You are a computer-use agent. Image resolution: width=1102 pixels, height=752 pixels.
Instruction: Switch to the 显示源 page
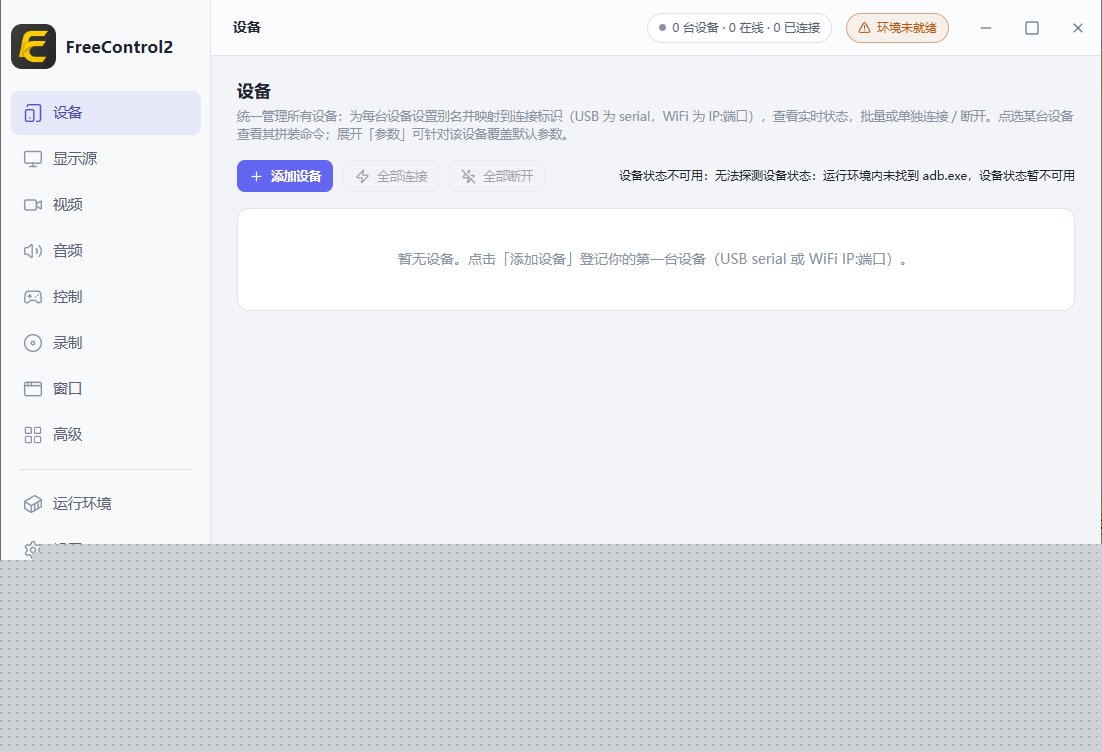coord(106,159)
